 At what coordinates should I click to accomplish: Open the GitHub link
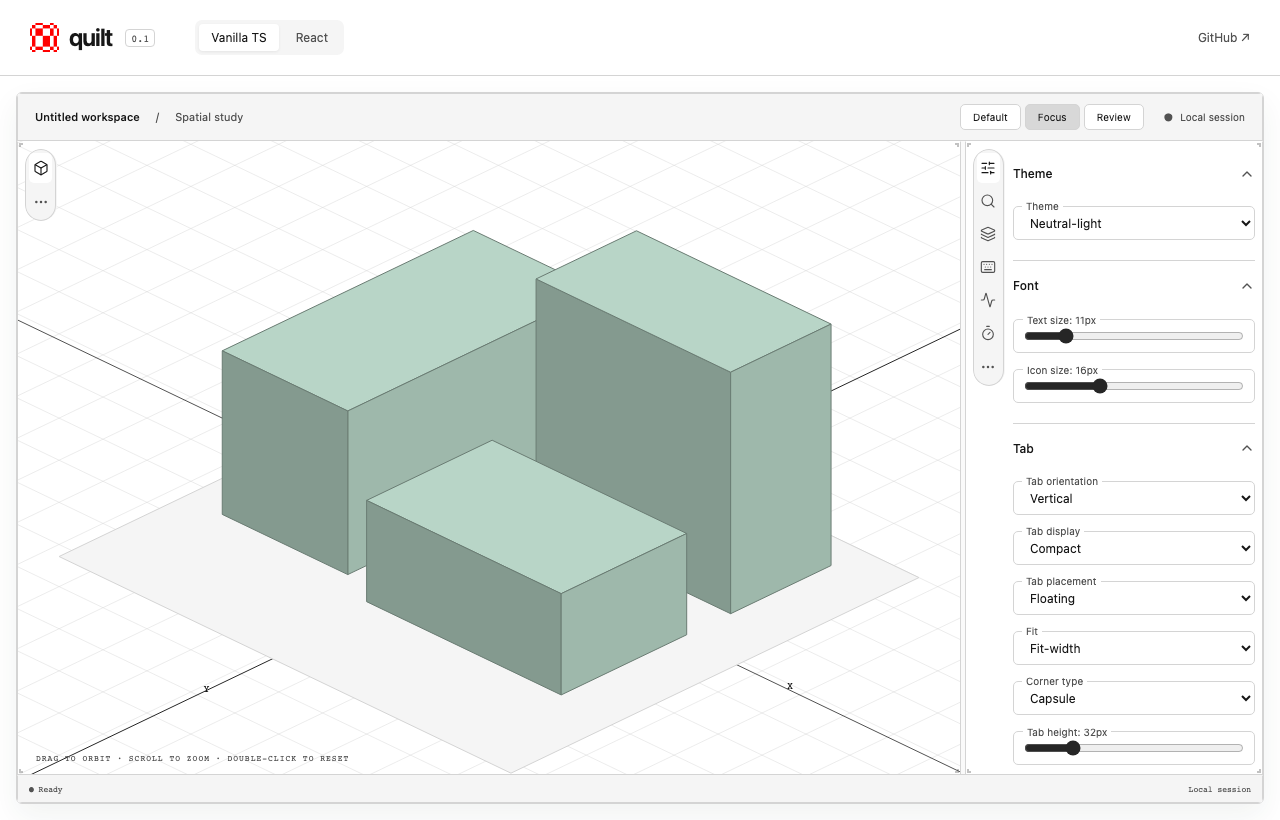1224,38
